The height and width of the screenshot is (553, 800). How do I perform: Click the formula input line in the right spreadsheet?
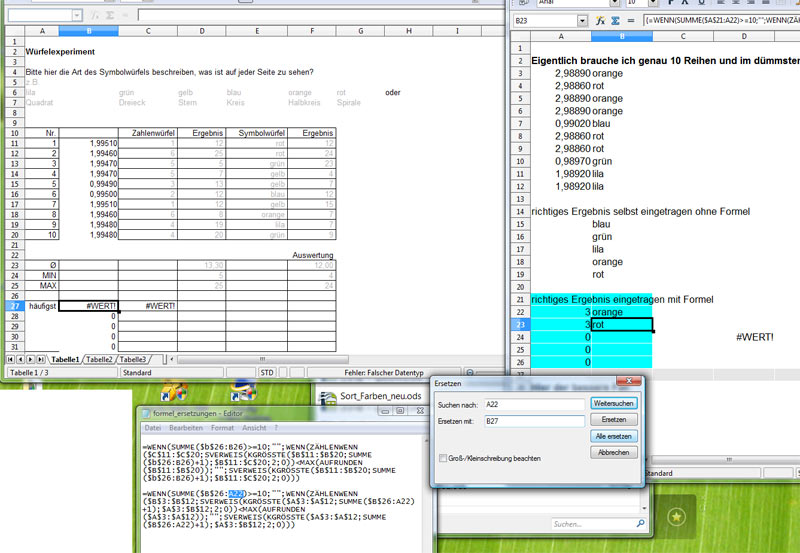[x=721, y=20]
